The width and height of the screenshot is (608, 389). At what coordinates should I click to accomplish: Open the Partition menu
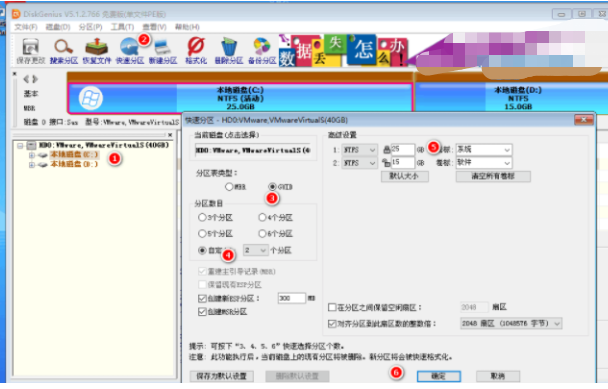tap(90, 27)
